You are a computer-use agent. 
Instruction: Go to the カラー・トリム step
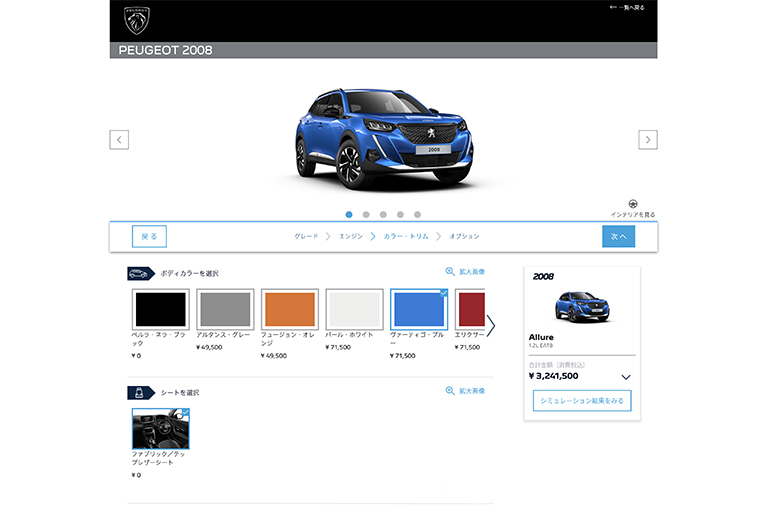tap(406, 236)
